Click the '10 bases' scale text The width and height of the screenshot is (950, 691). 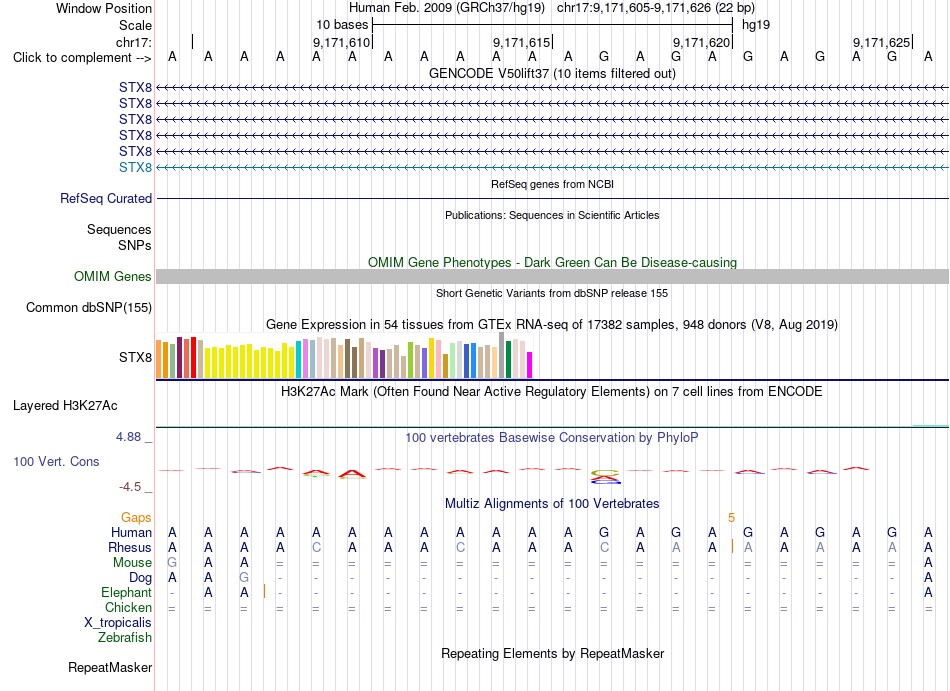[x=342, y=25]
